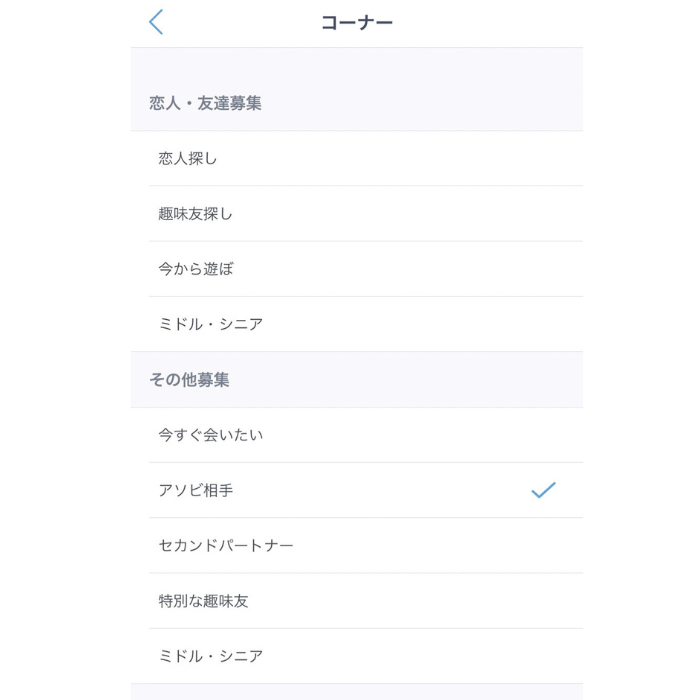This screenshot has width=700, height=700.
Task: Select the 恋人探し option
Action: [188, 158]
